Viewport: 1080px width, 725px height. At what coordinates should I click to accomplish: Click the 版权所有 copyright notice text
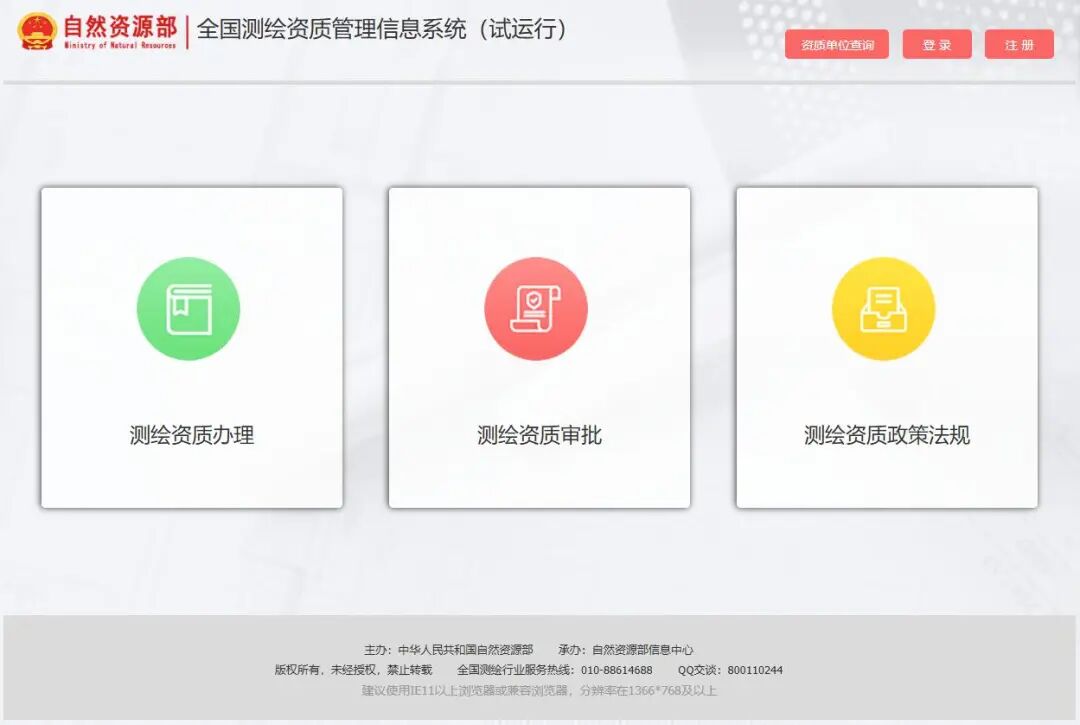353,670
